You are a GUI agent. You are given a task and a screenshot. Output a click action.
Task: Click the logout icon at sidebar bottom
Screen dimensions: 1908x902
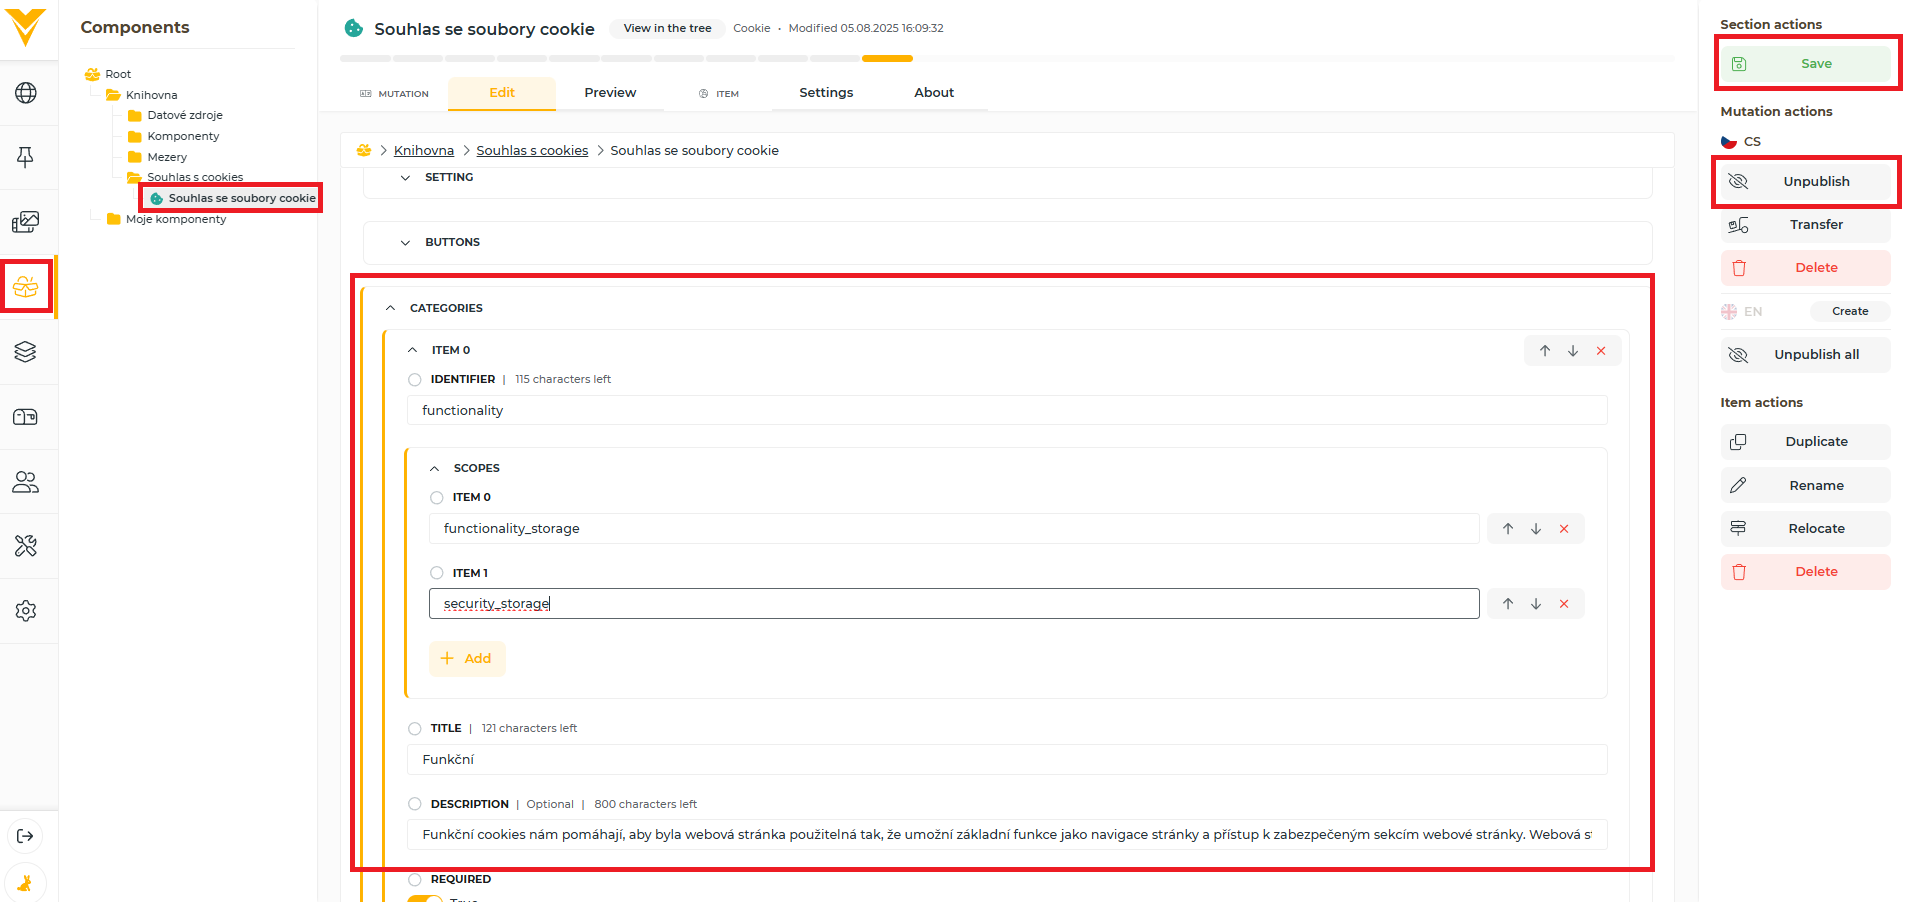pyautogui.click(x=26, y=836)
